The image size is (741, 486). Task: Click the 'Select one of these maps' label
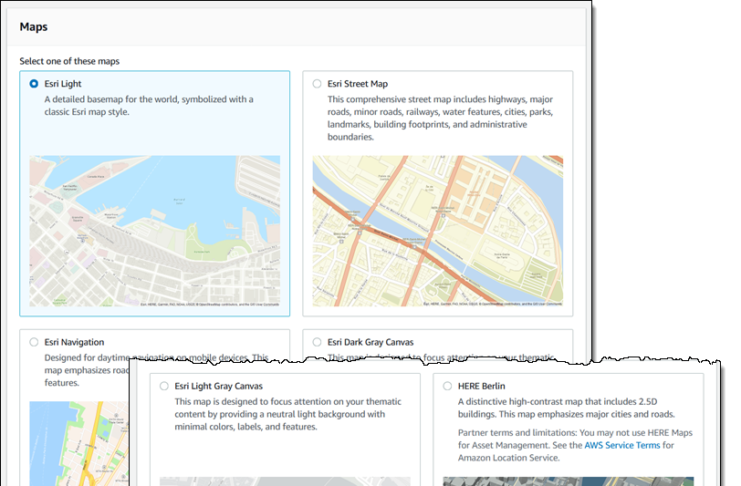pyautogui.click(x=69, y=61)
